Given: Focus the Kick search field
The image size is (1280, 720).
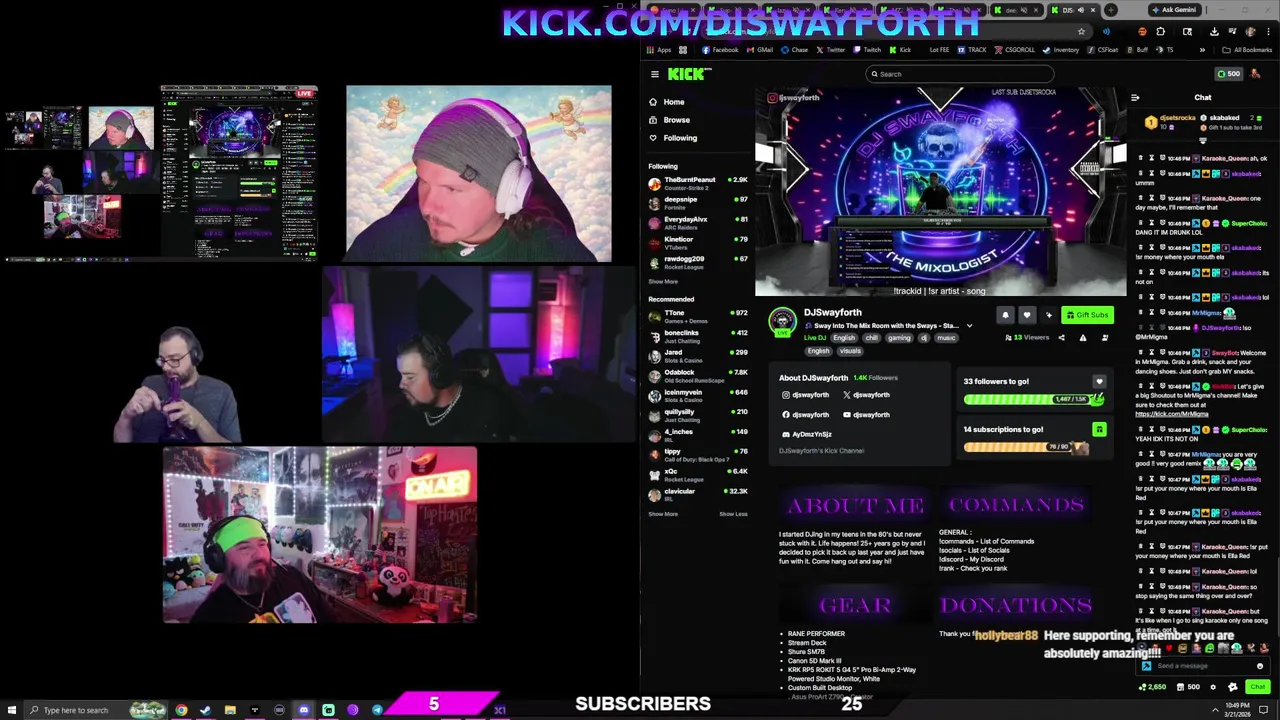Looking at the screenshot, I should click(x=960, y=74).
